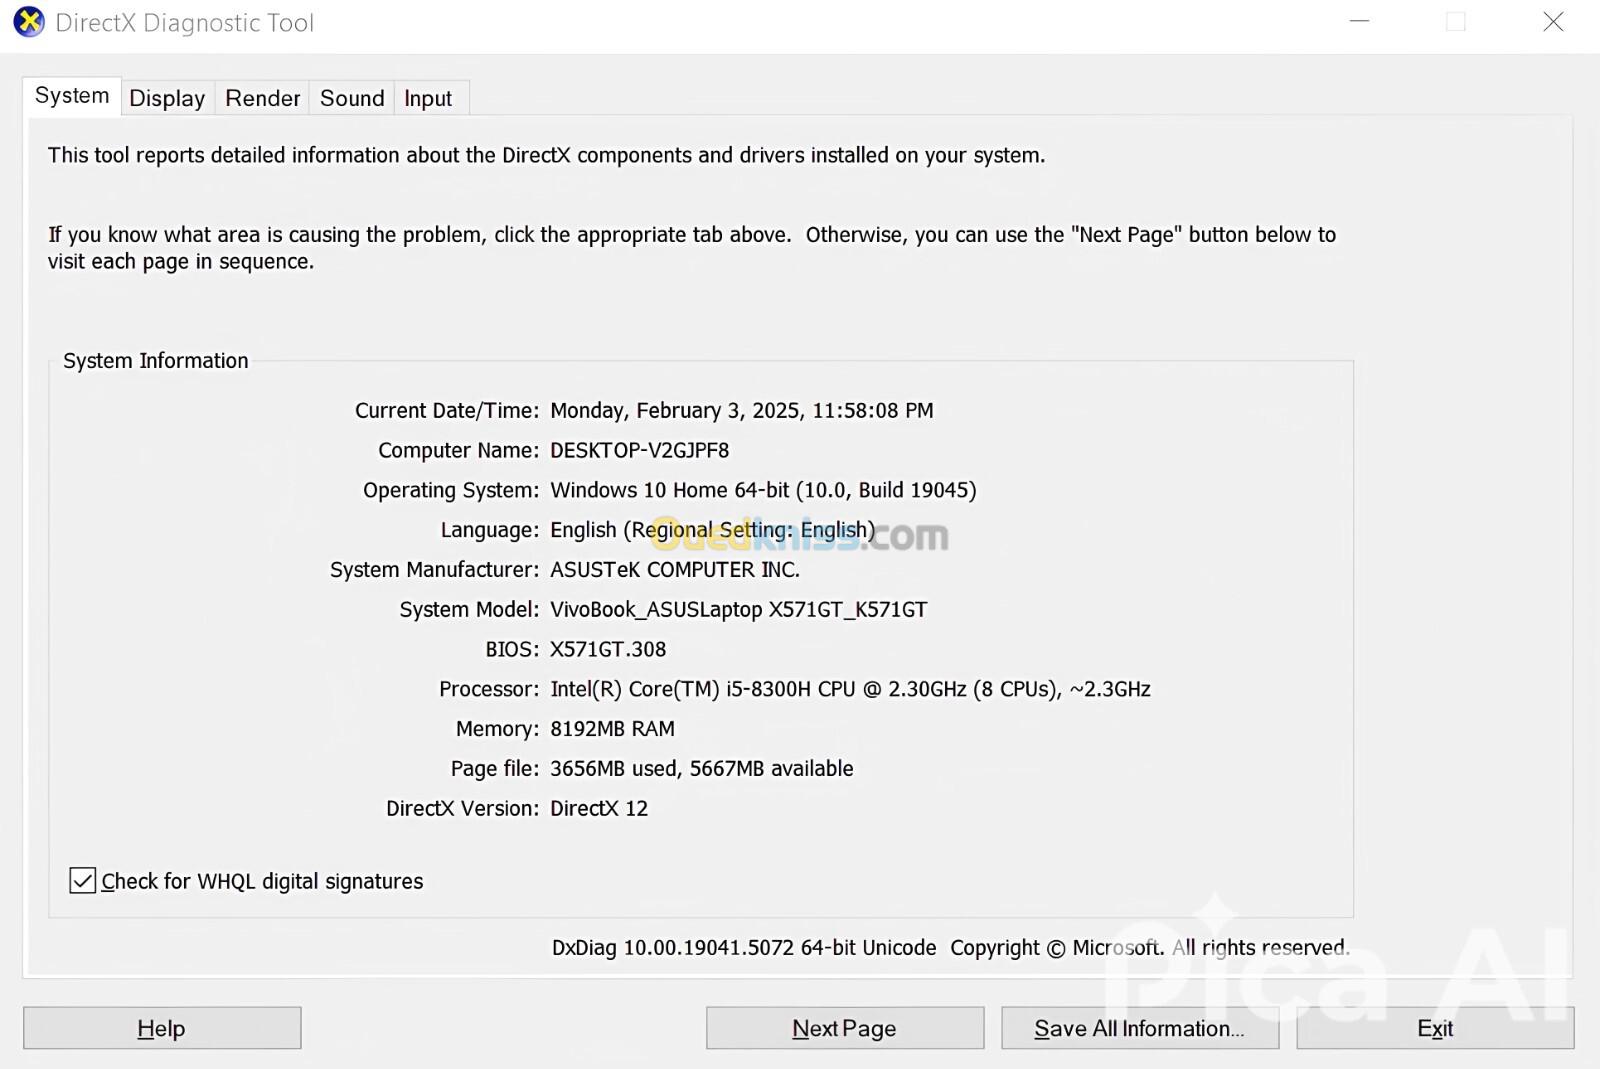Click the Language: field label
Image resolution: width=1600 pixels, height=1069 pixels.
pos(490,530)
